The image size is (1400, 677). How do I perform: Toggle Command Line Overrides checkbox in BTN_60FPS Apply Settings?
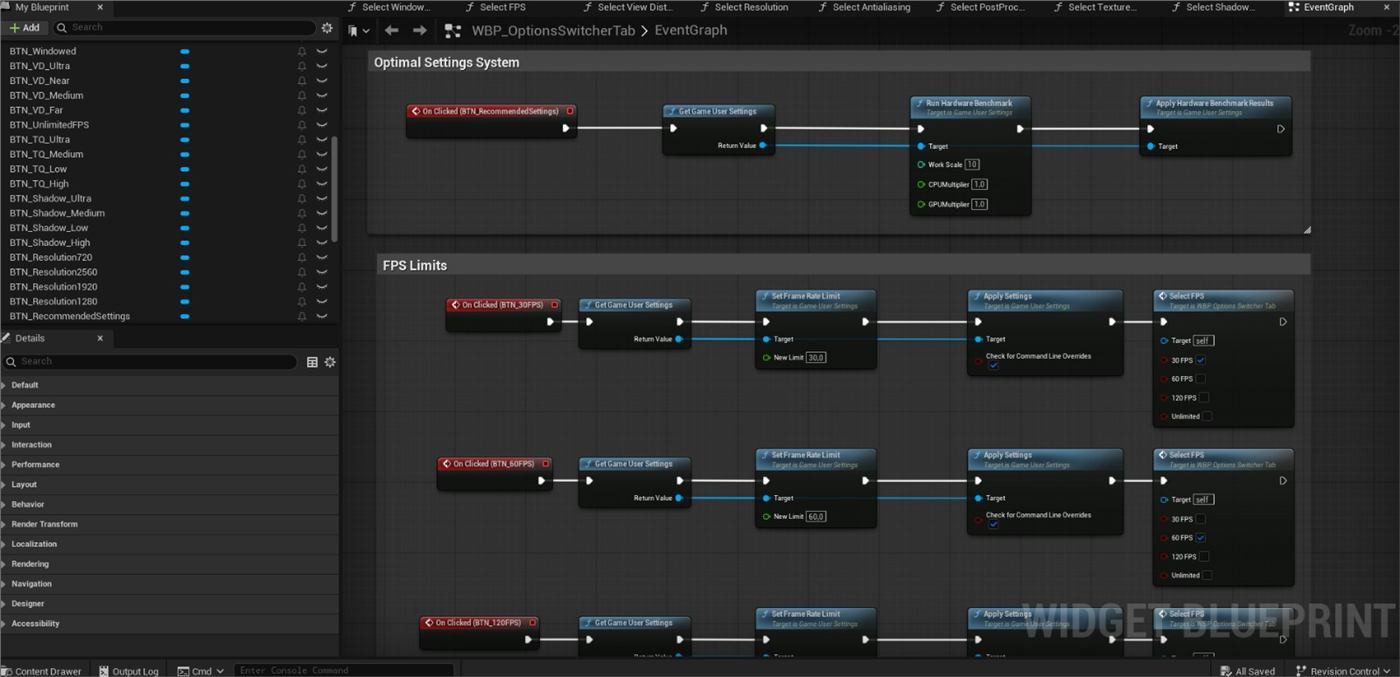(993, 526)
